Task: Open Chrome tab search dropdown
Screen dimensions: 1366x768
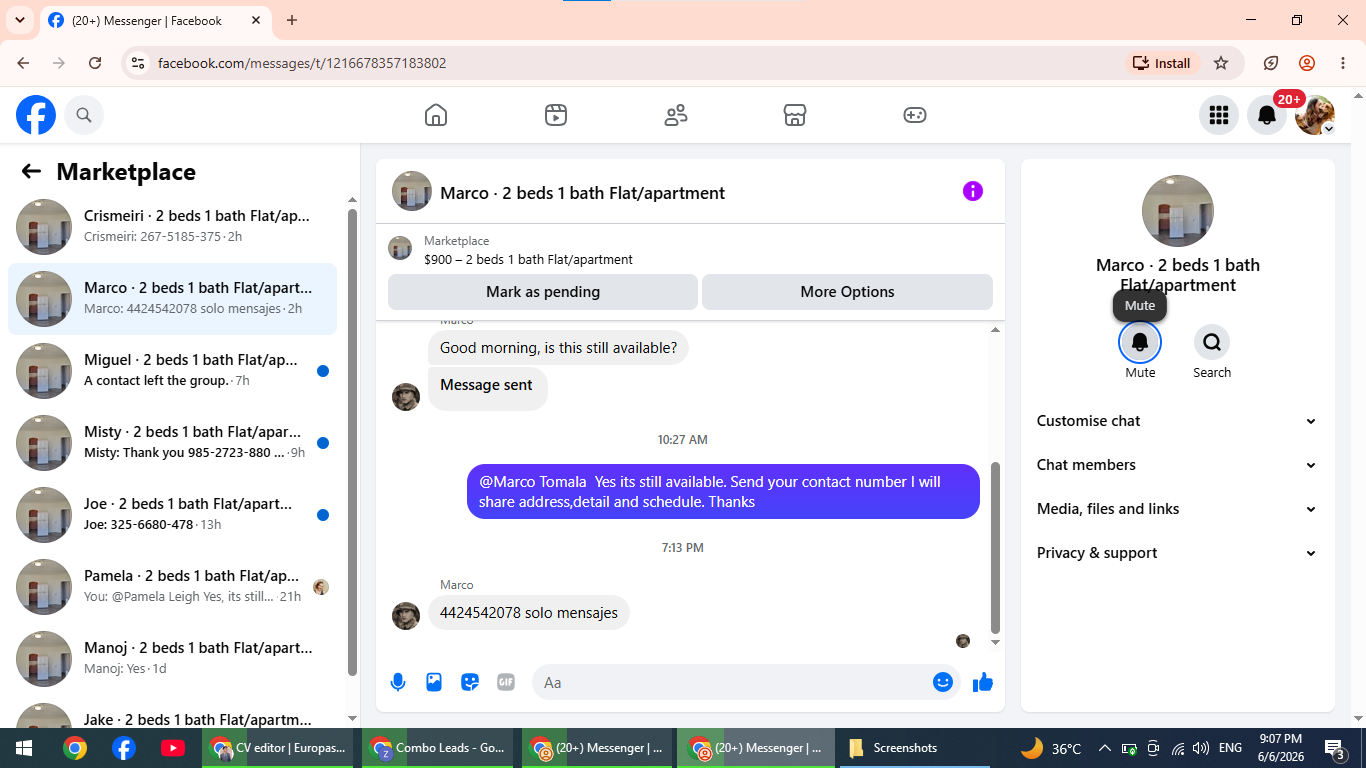Action: [20, 20]
